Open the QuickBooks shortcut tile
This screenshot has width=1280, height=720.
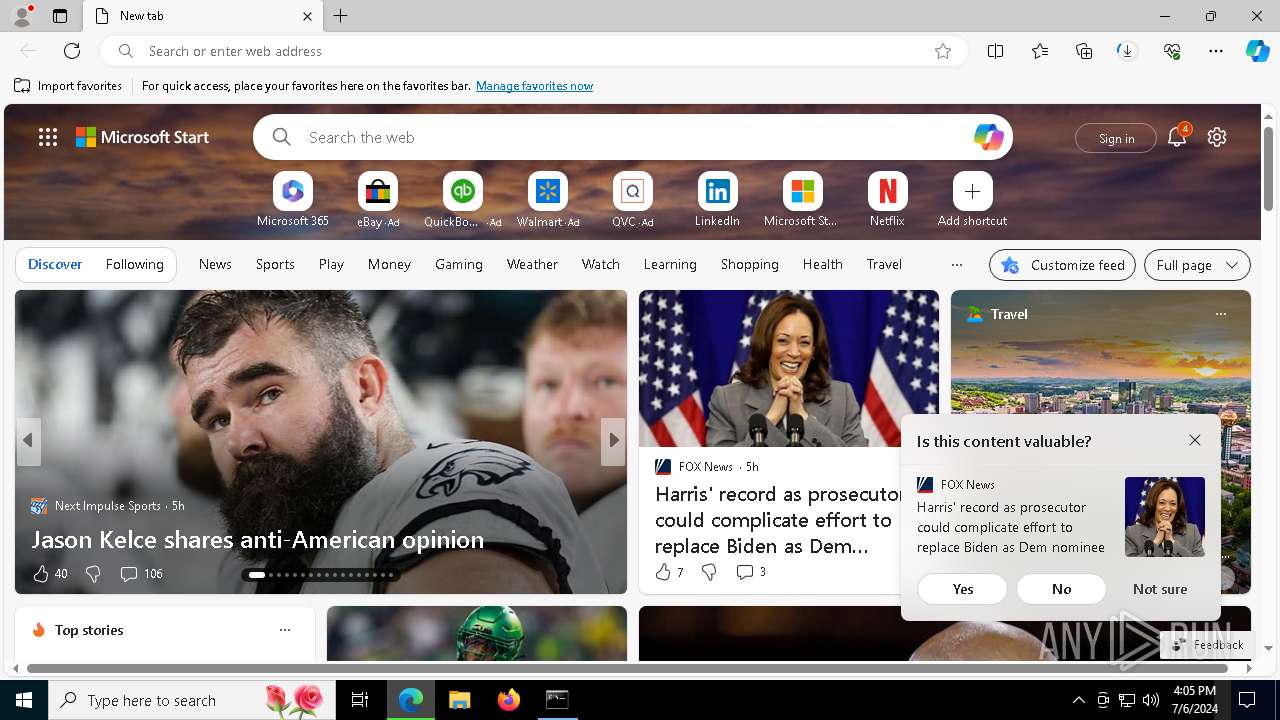(x=462, y=200)
